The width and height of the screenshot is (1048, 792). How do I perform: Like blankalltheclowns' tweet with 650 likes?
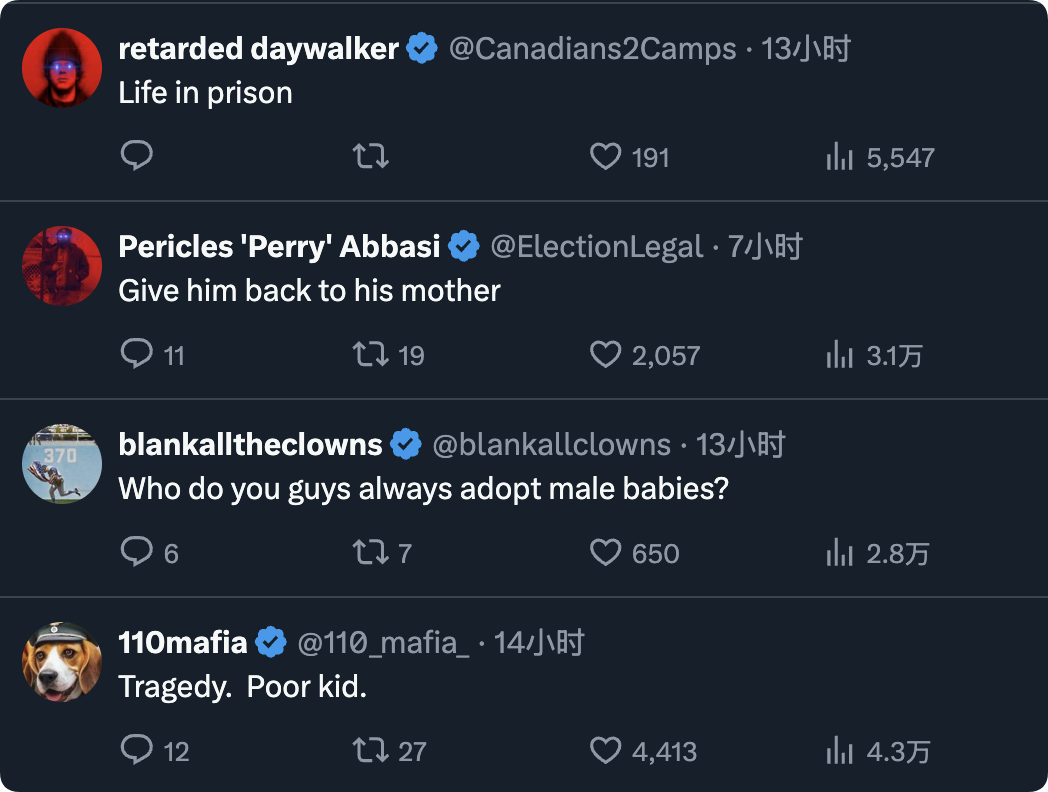click(x=605, y=552)
